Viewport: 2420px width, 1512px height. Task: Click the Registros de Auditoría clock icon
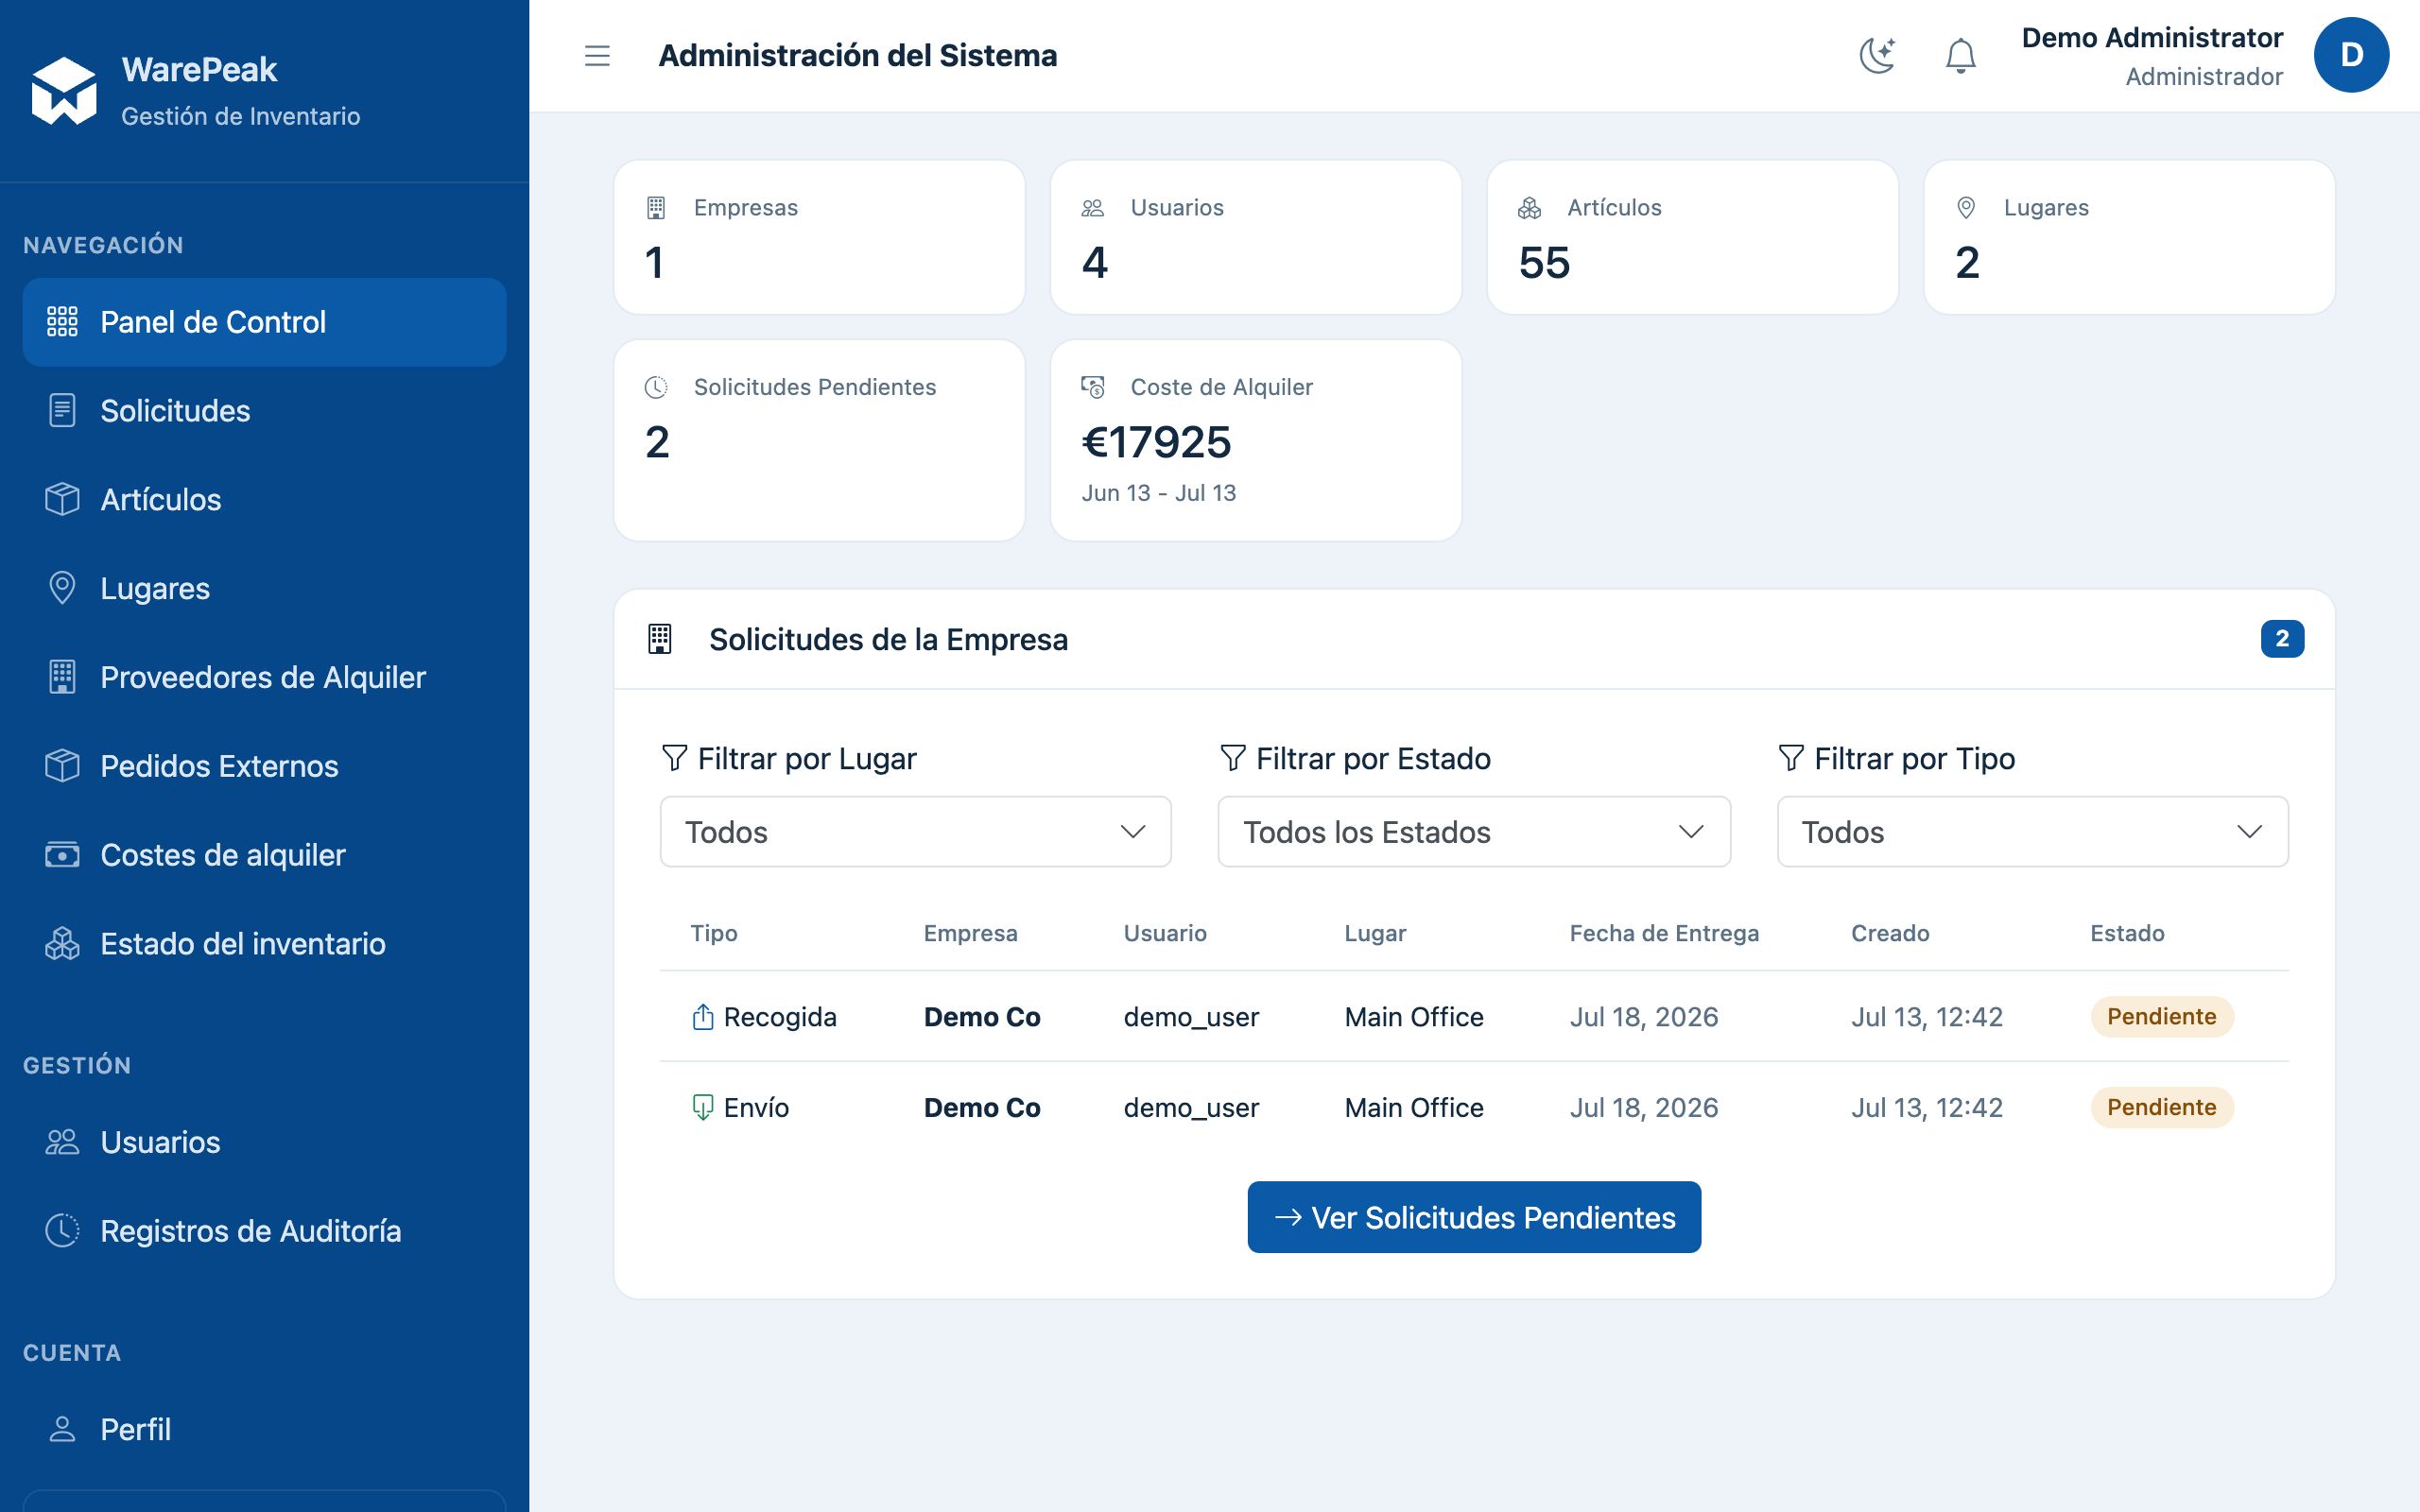coord(62,1231)
